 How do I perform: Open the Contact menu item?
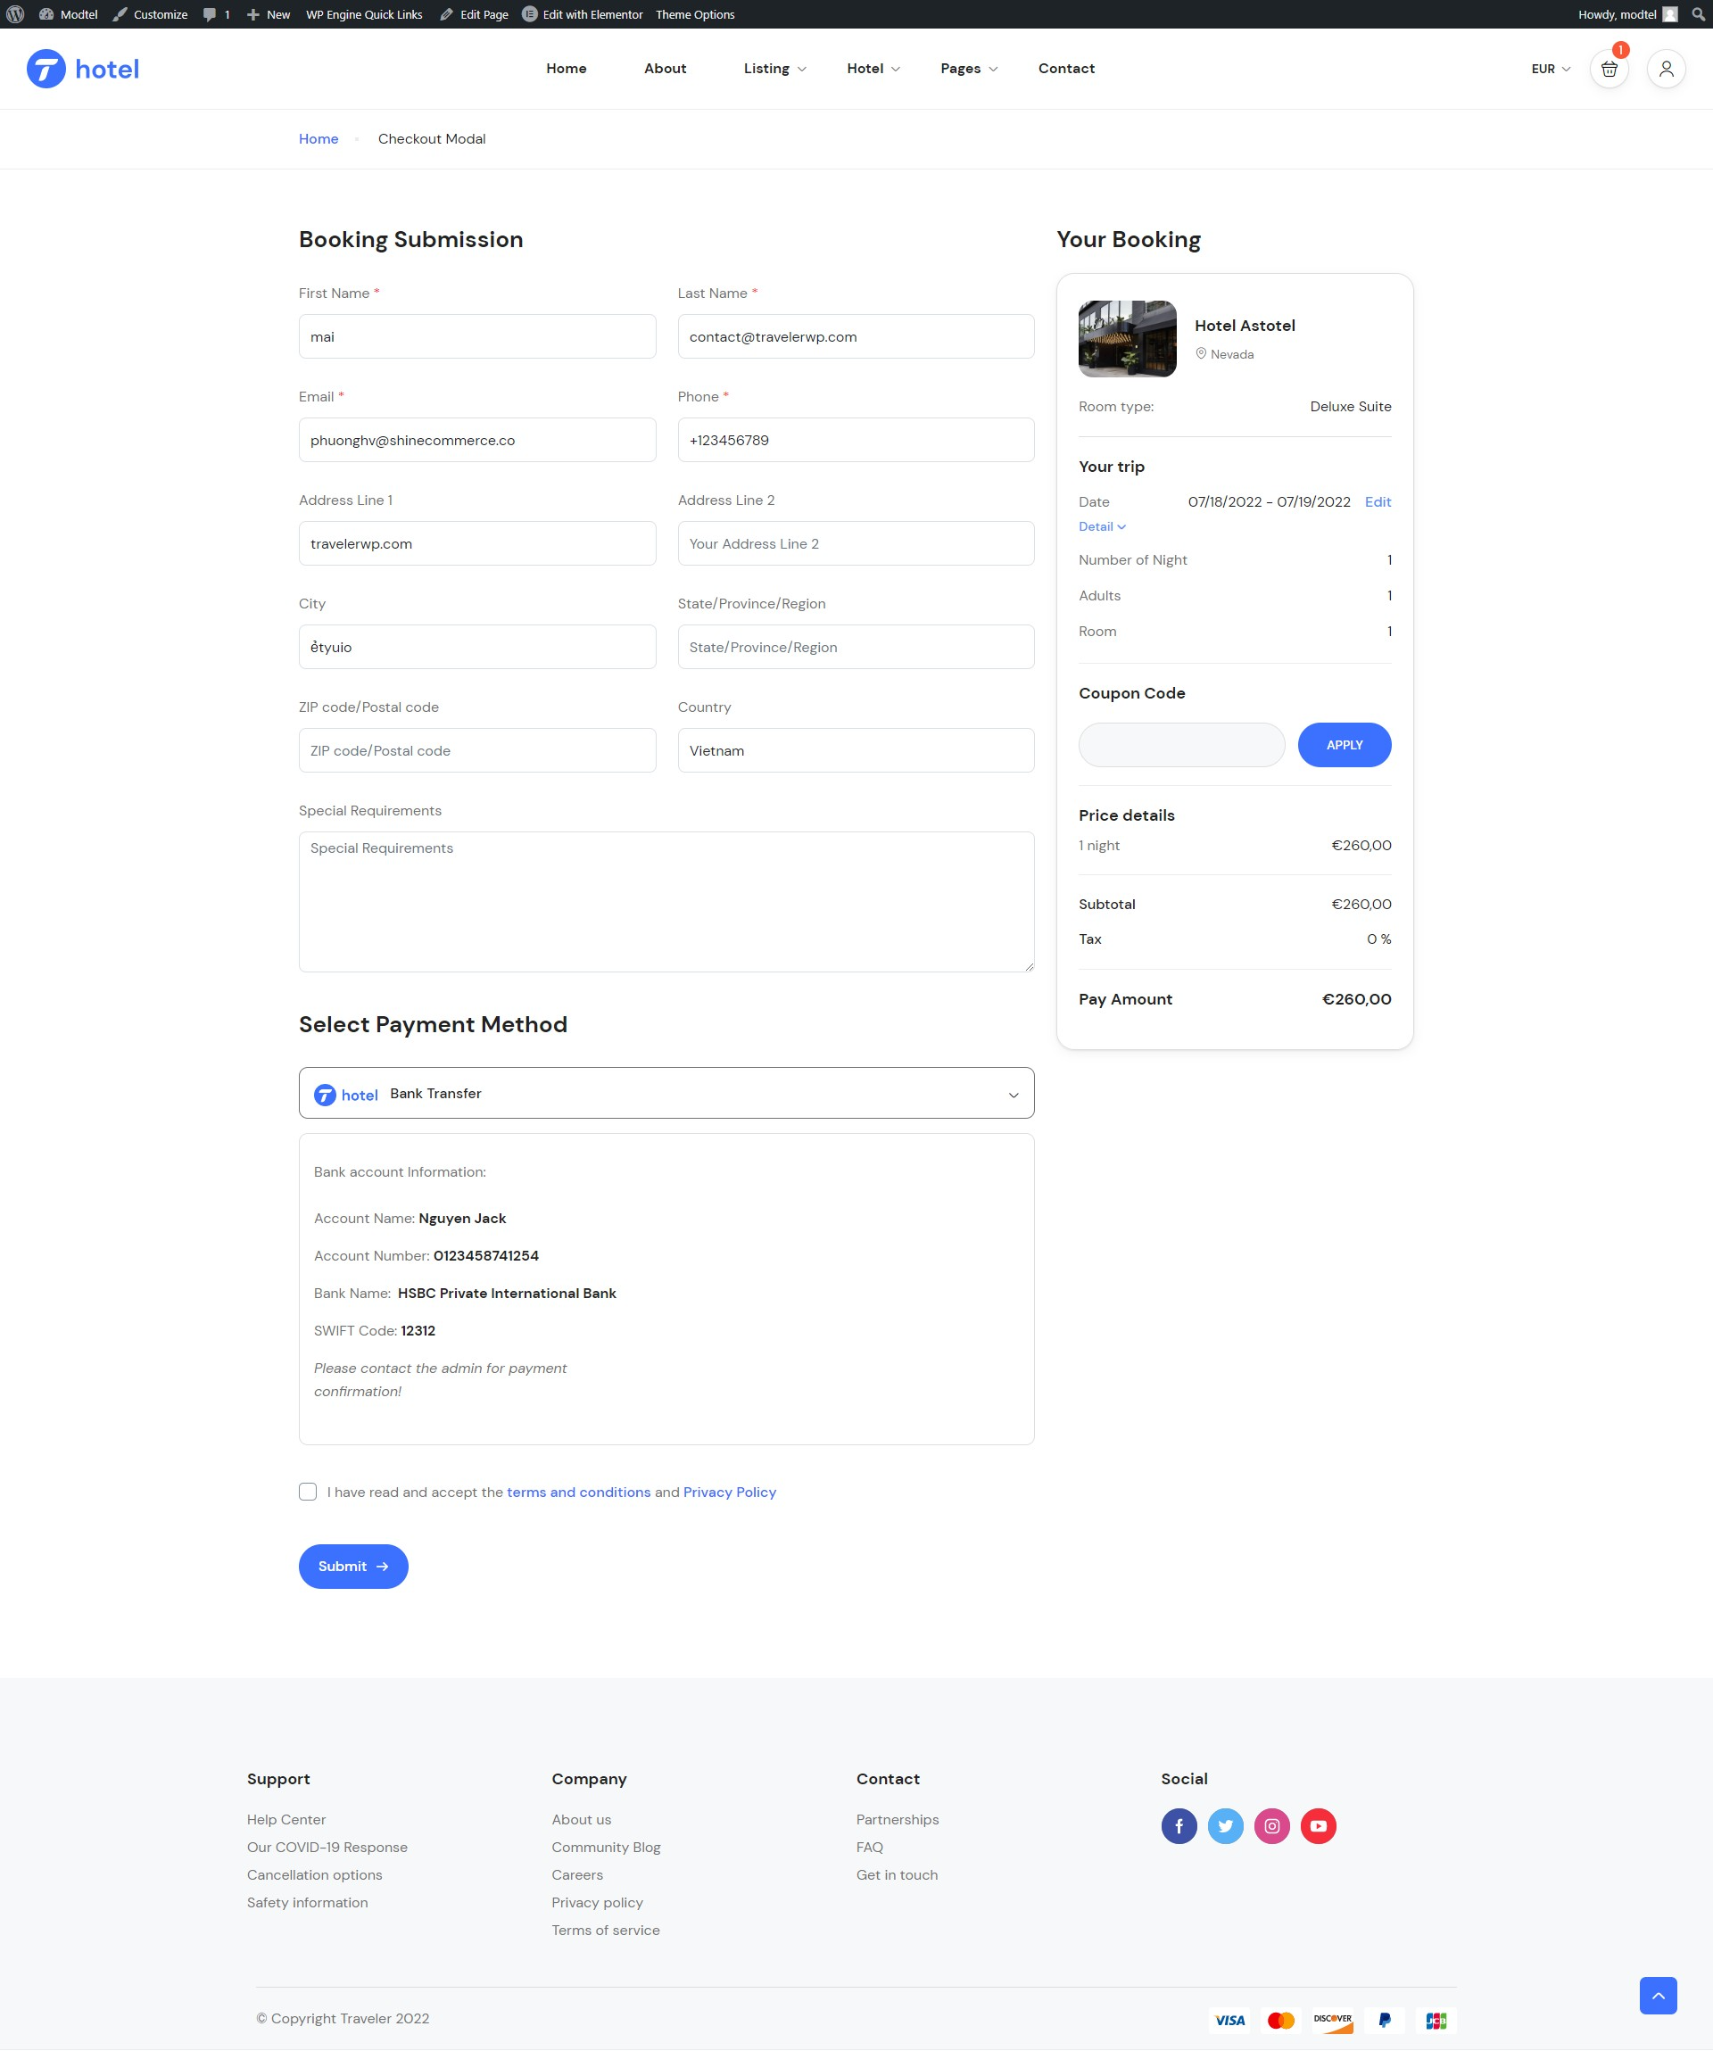click(x=1066, y=69)
